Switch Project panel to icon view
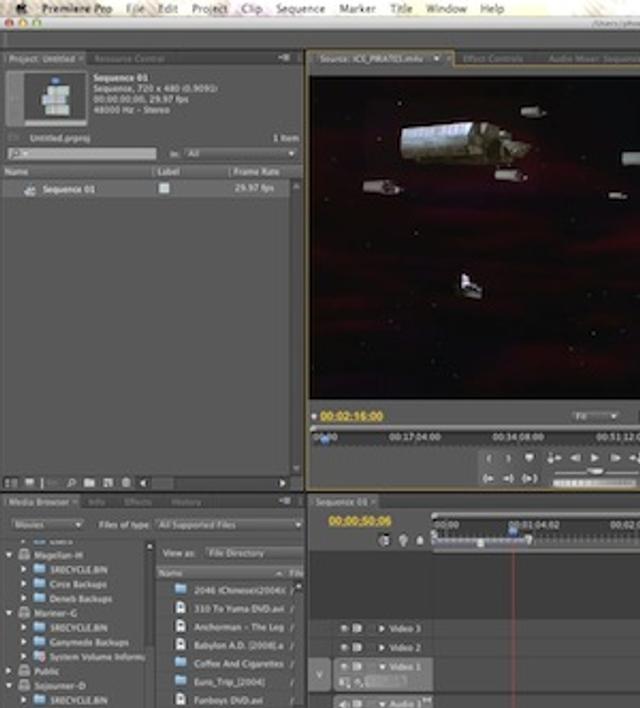The height and width of the screenshot is (708, 640). 29,483
